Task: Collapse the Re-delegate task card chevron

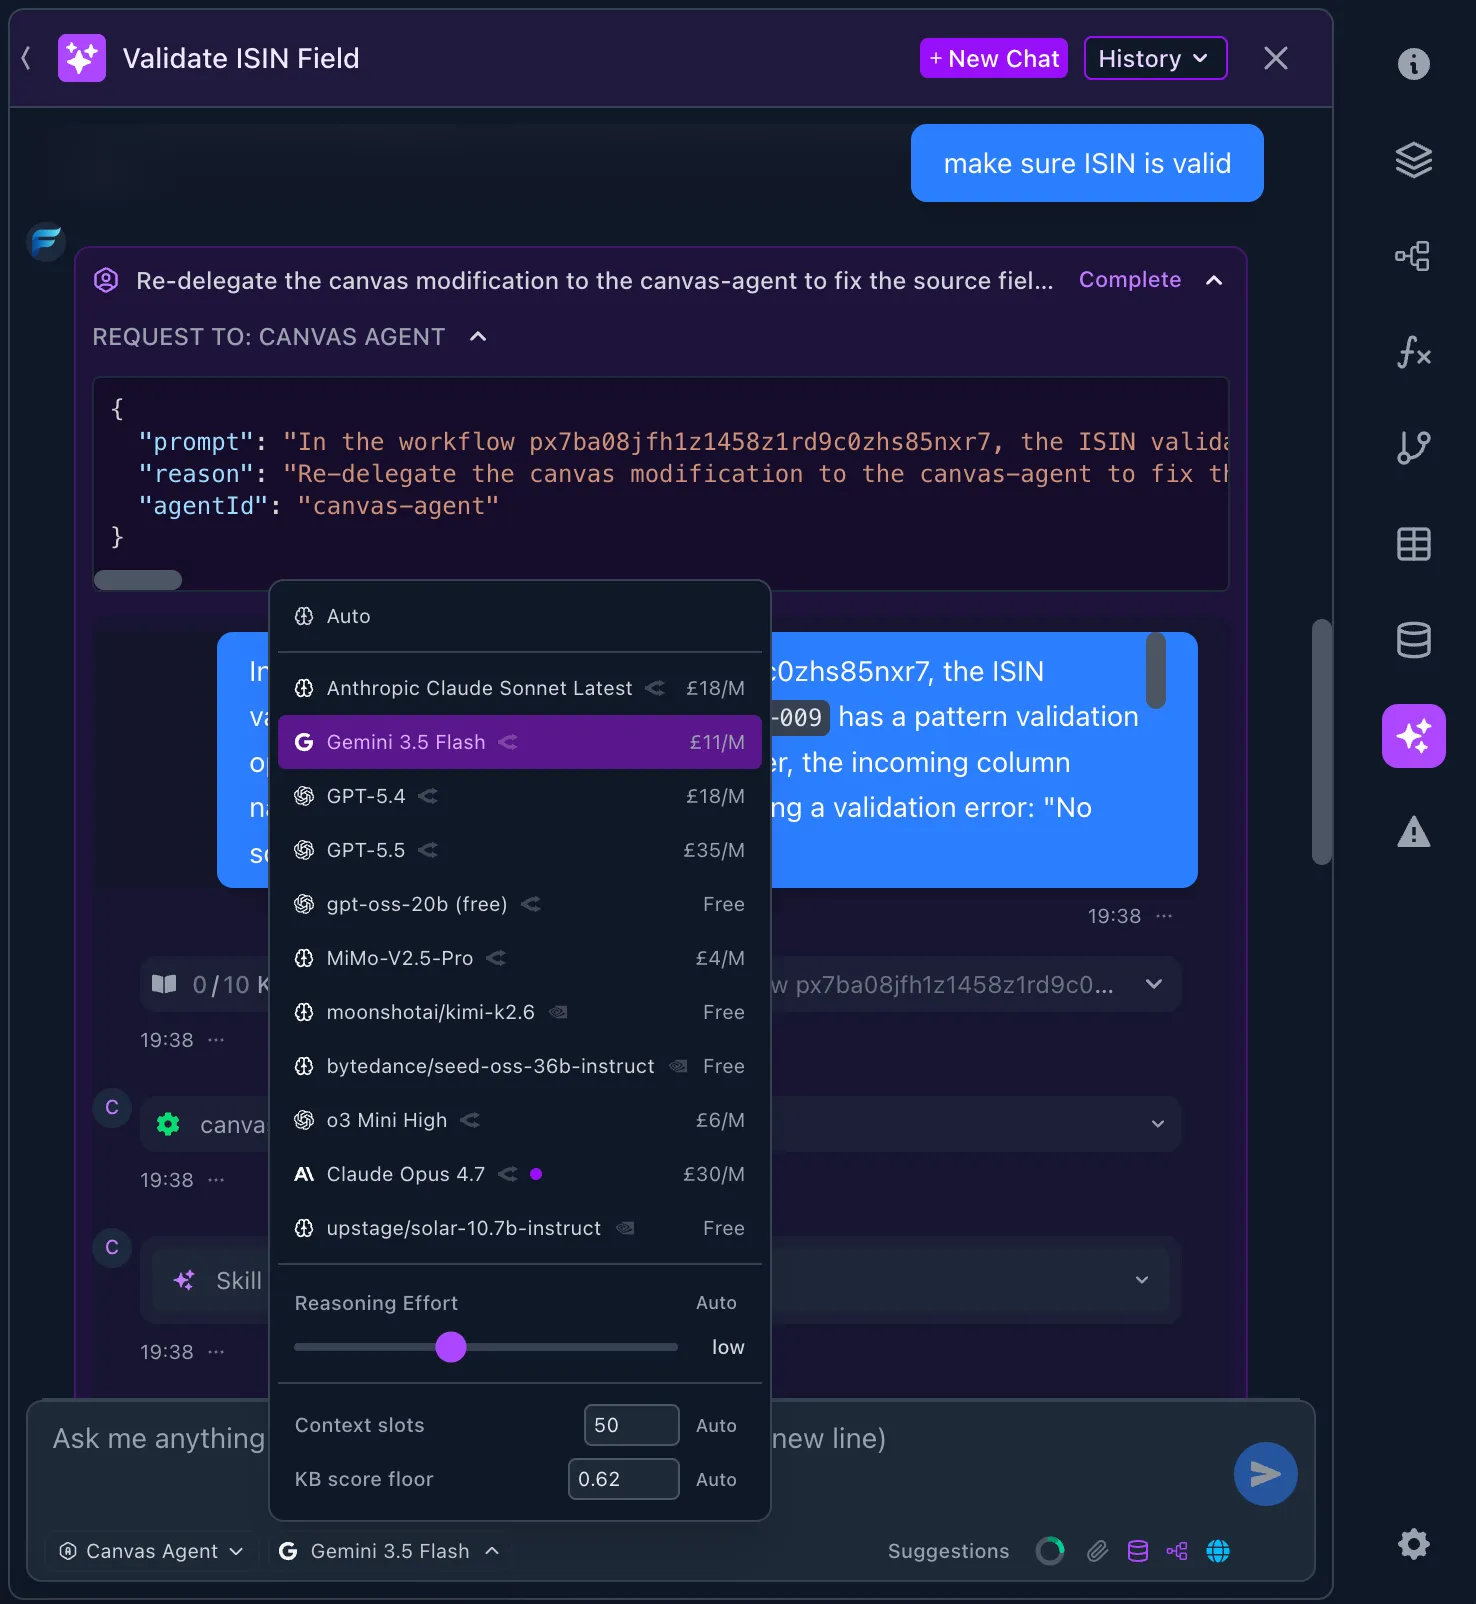Action: click(x=1214, y=280)
